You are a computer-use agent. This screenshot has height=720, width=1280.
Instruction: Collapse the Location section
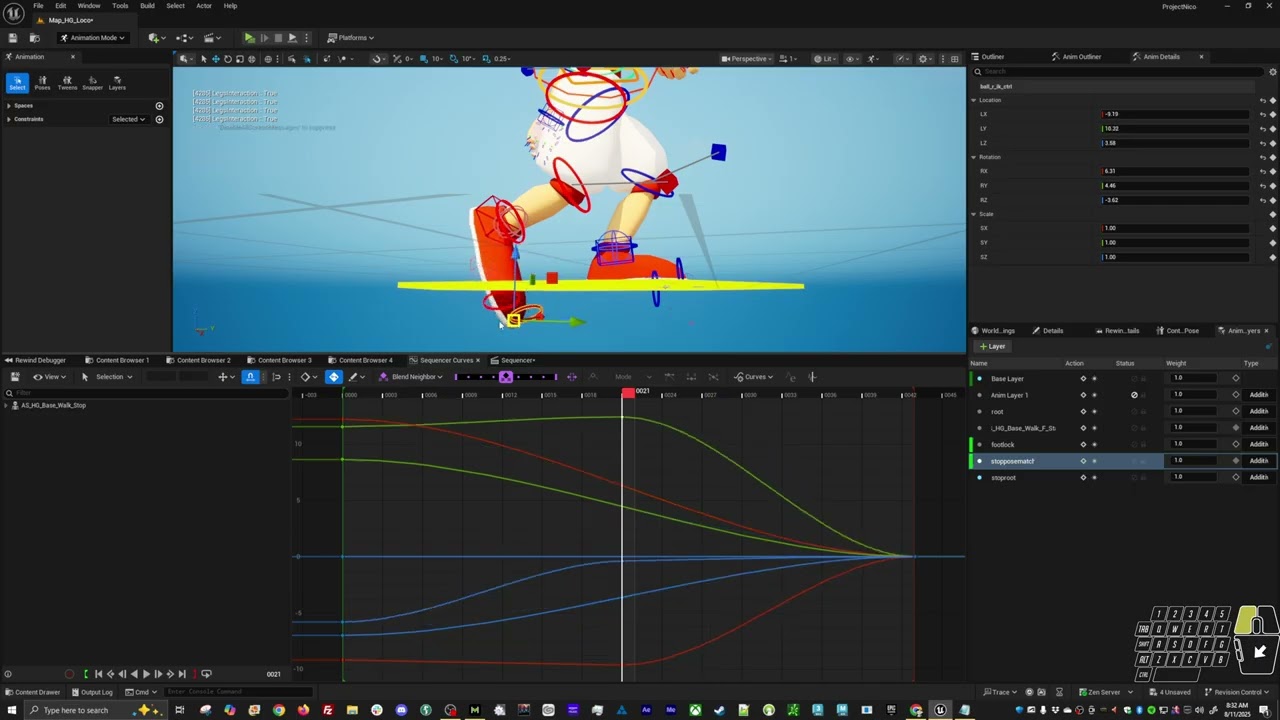point(974,100)
